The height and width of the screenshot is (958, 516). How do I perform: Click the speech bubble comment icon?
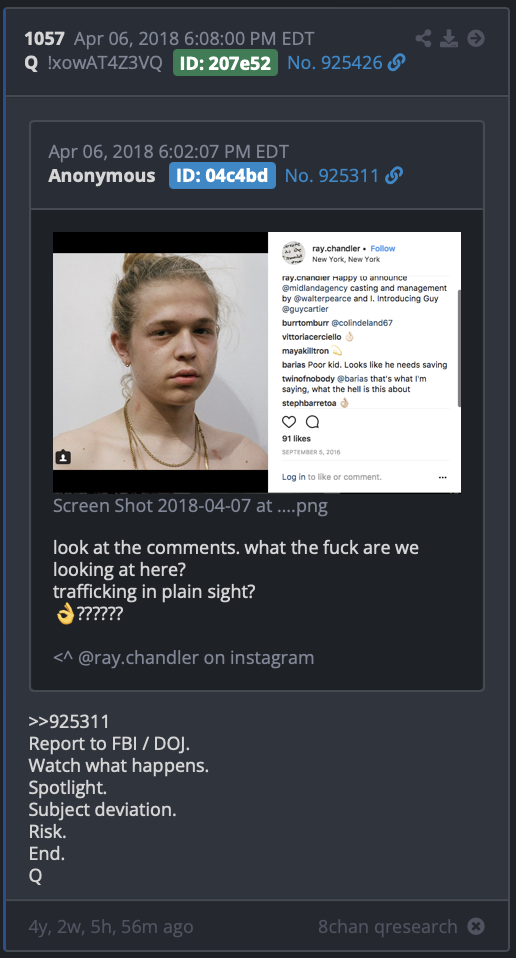pyautogui.click(x=312, y=422)
